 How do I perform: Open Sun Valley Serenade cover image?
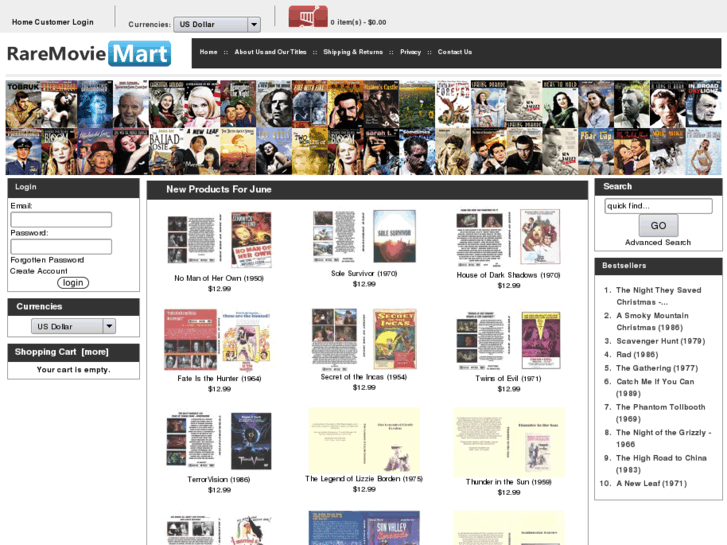pyautogui.click(x=364, y=528)
